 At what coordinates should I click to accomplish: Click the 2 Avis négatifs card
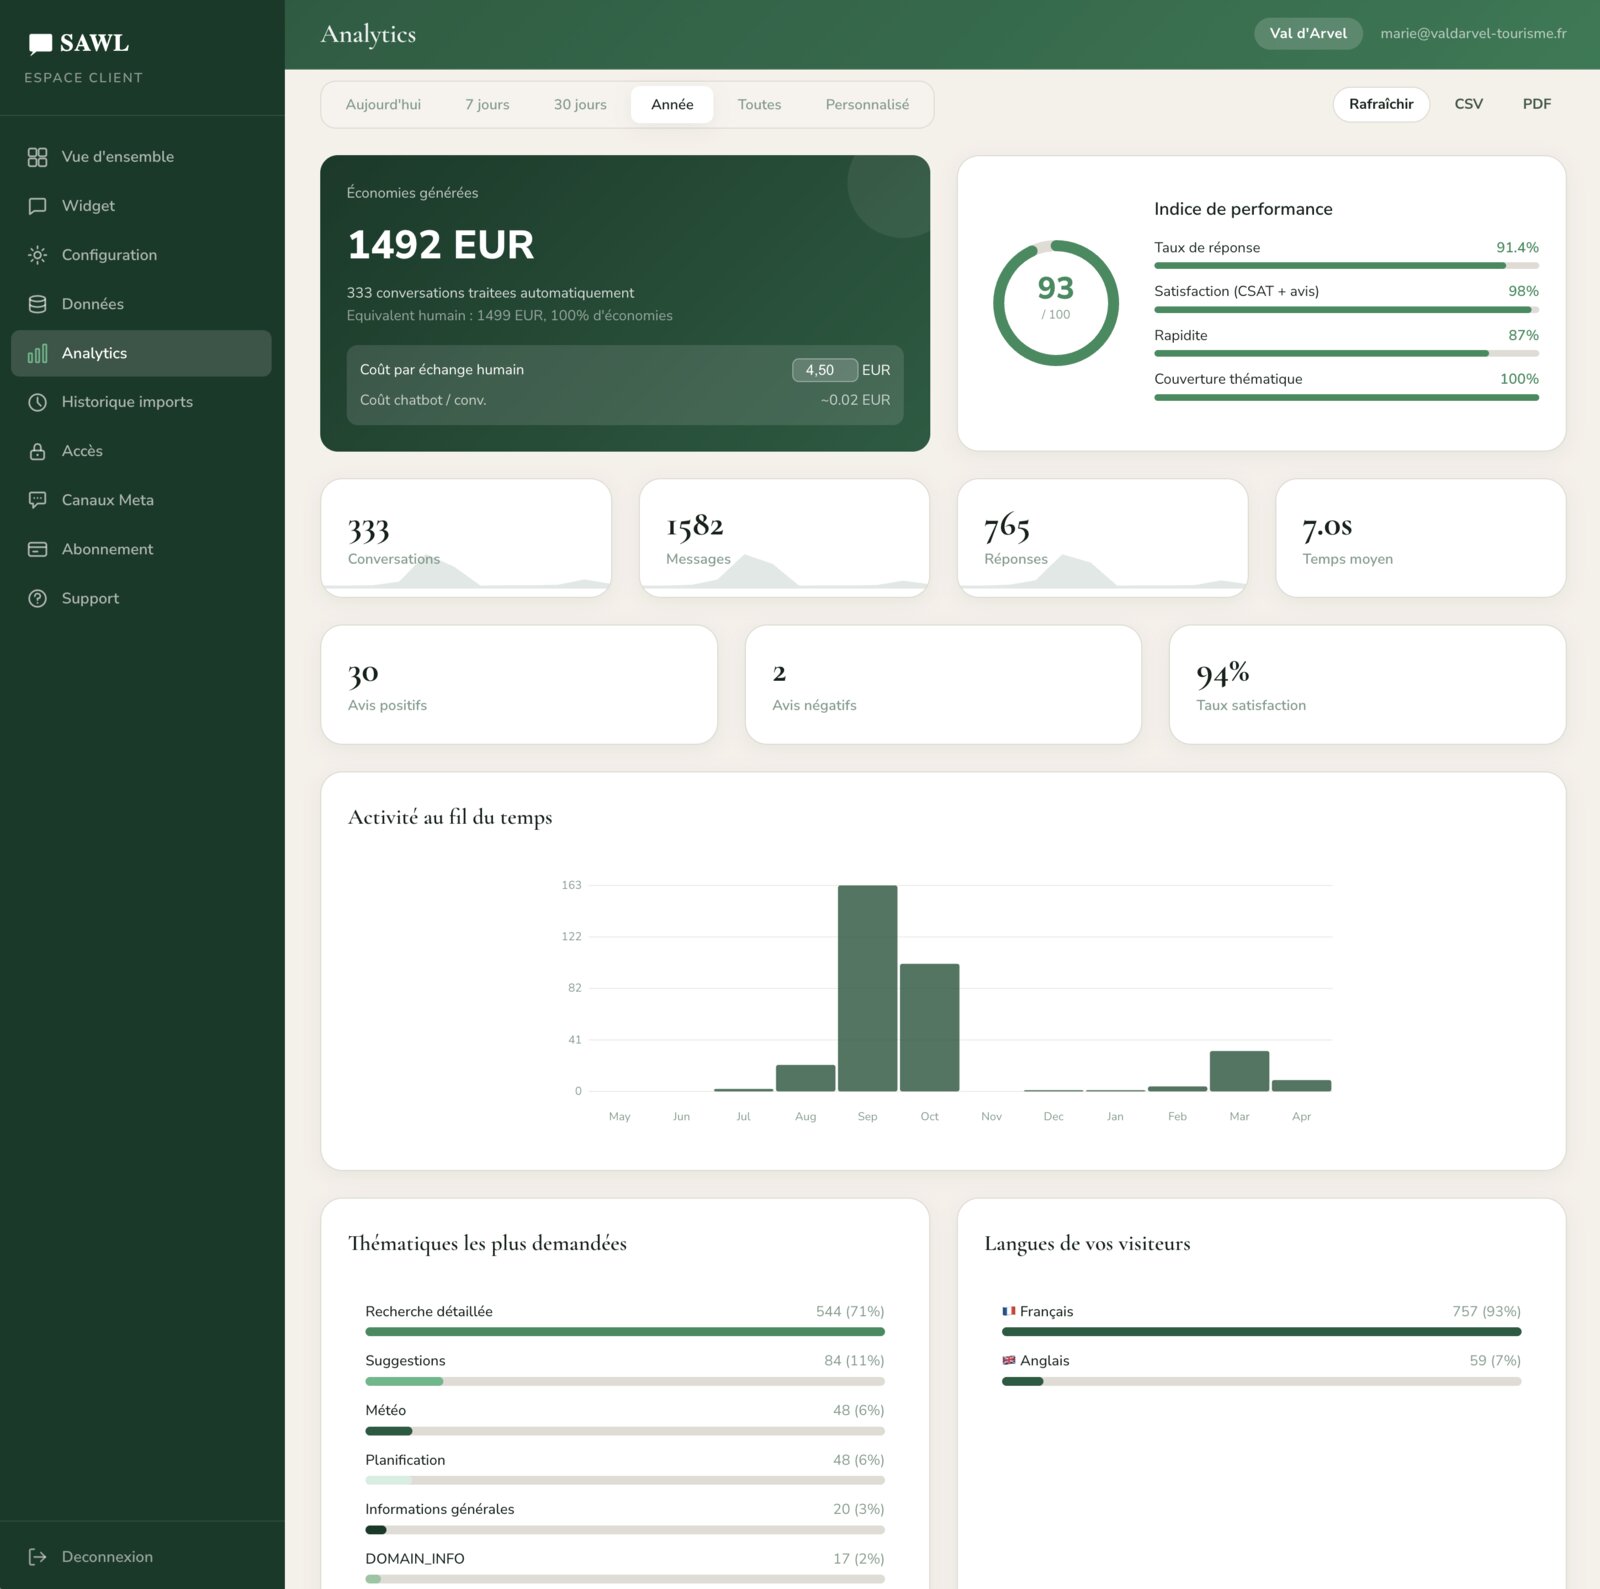pos(943,685)
